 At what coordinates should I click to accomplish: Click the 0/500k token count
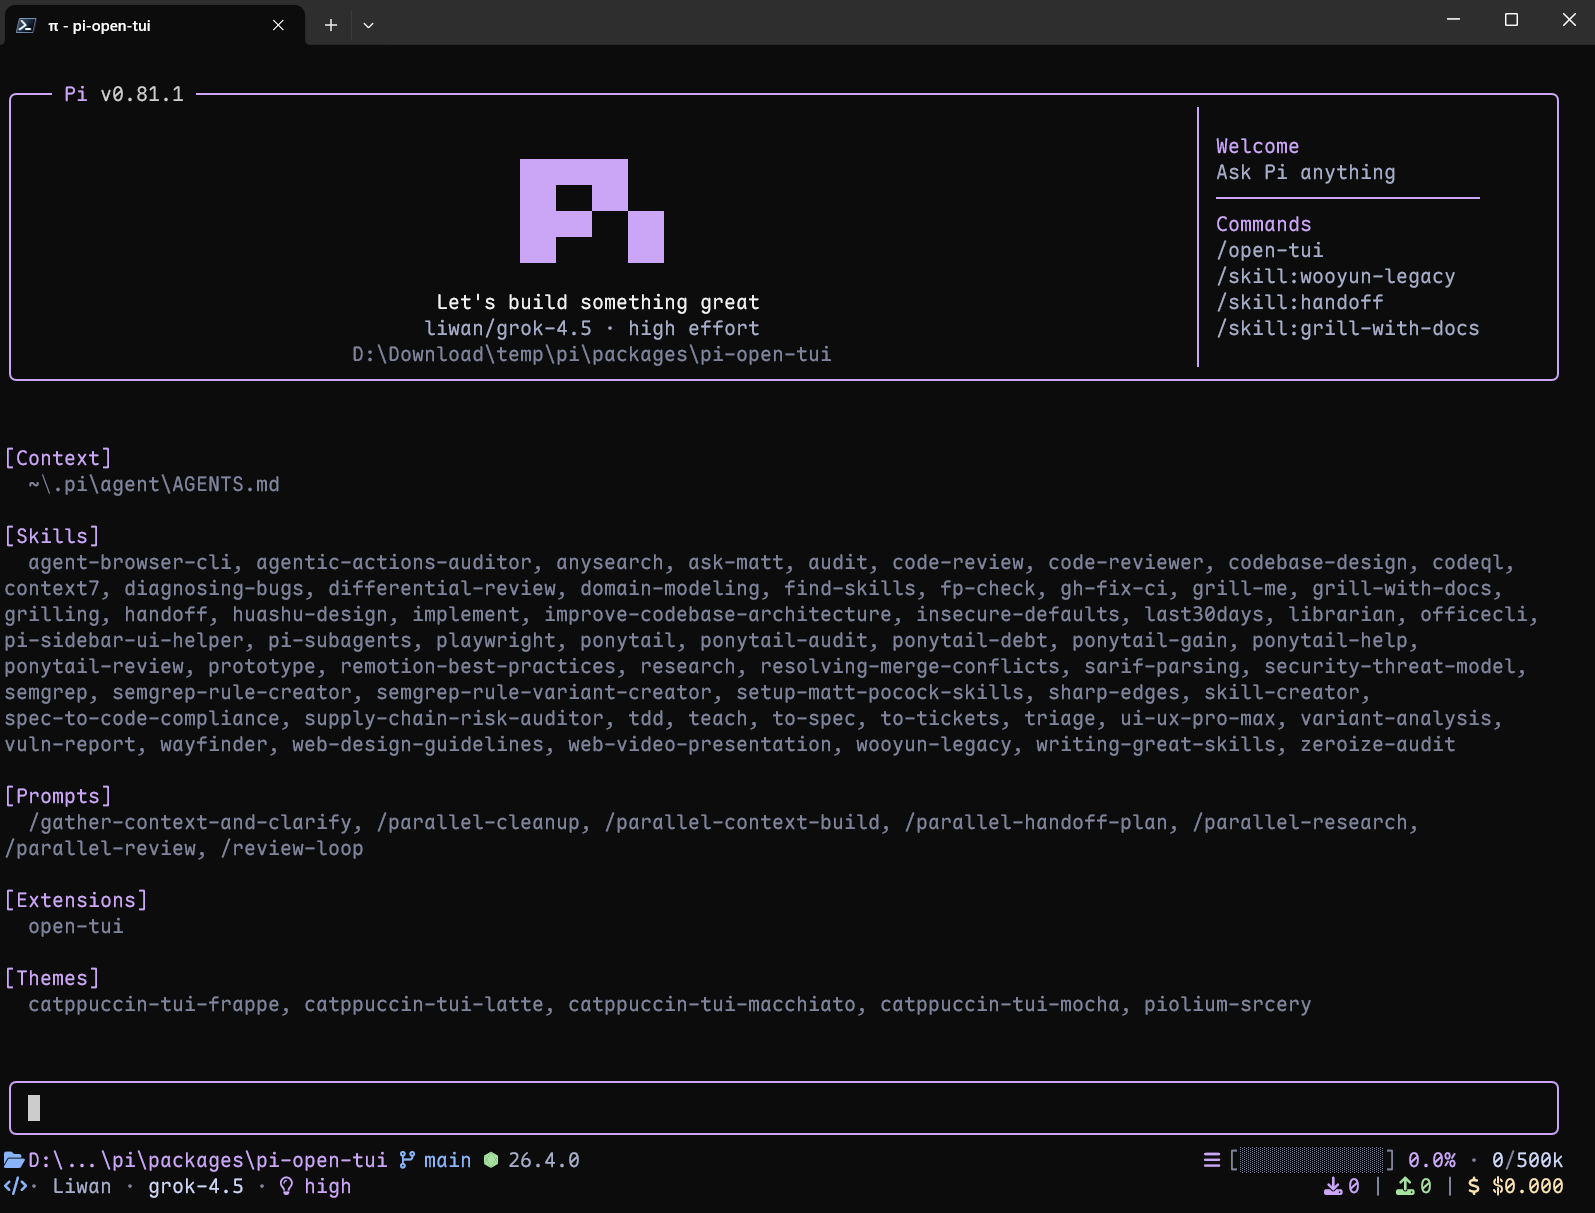[x=1527, y=1160]
